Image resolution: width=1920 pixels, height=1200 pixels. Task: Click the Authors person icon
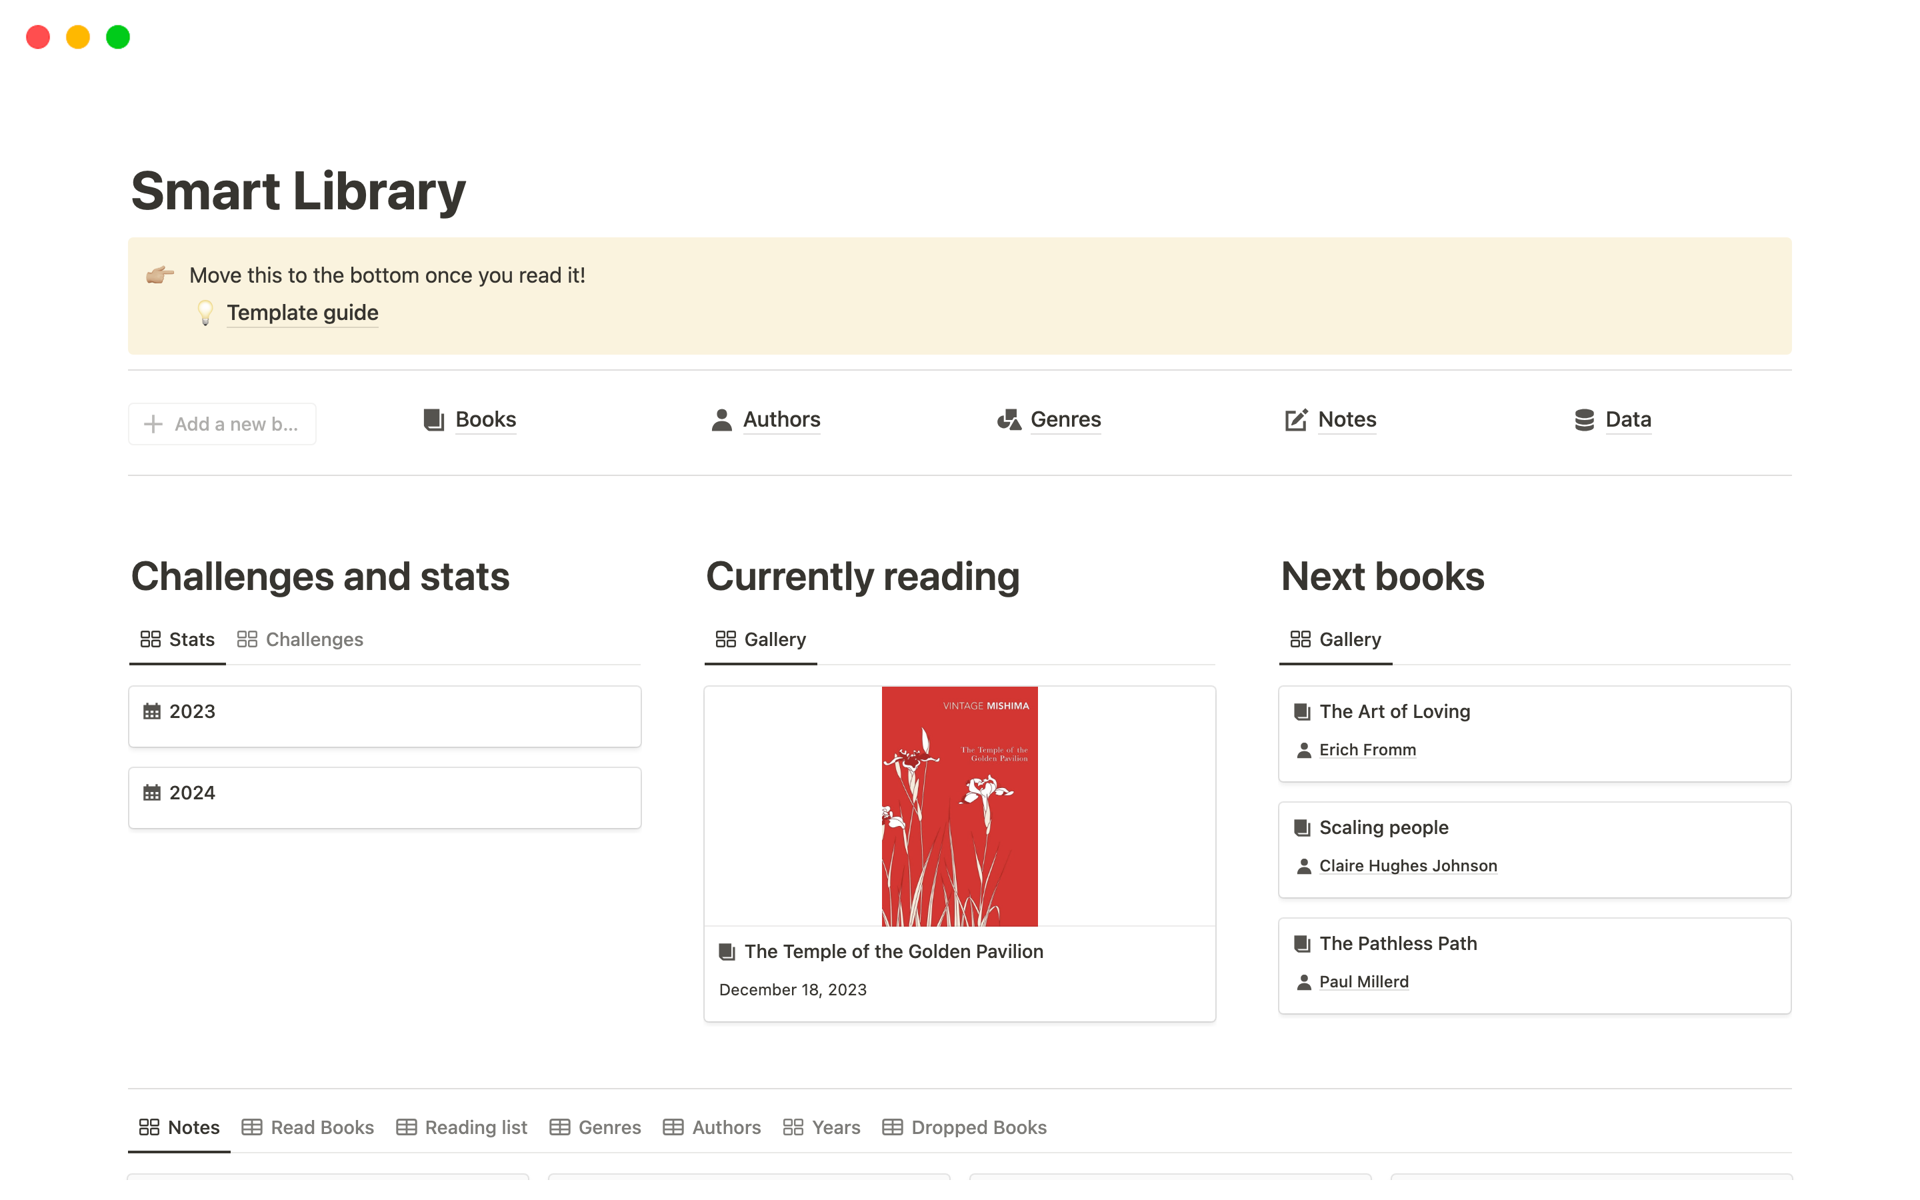pyautogui.click(x=720, y=420)
